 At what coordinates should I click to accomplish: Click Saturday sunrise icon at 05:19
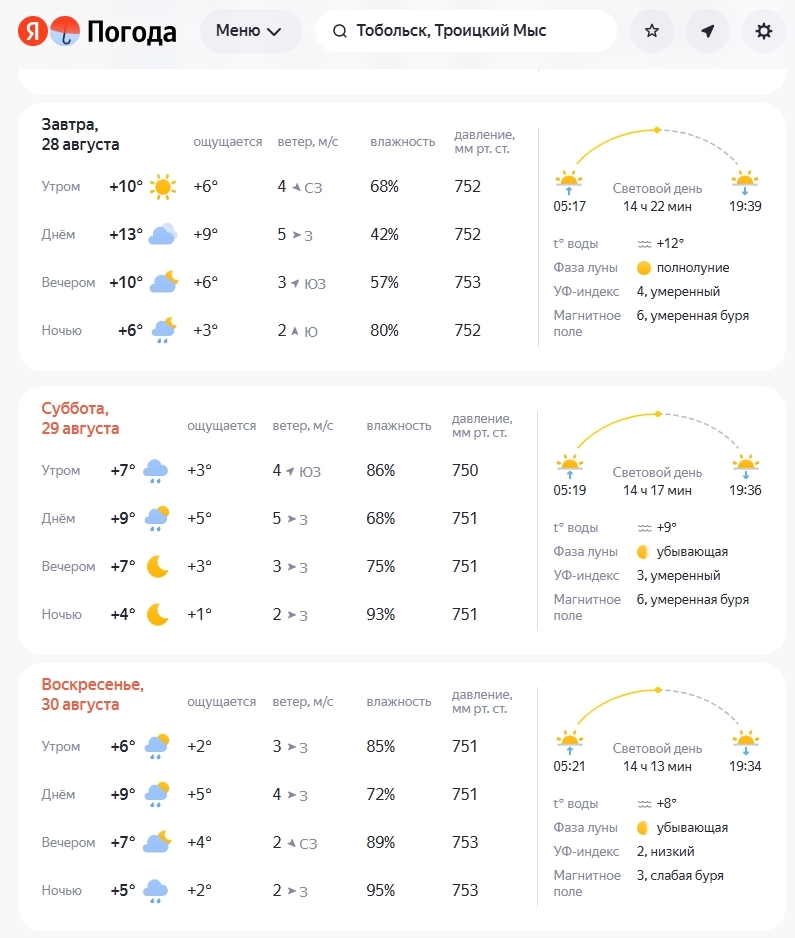[569, 465]
